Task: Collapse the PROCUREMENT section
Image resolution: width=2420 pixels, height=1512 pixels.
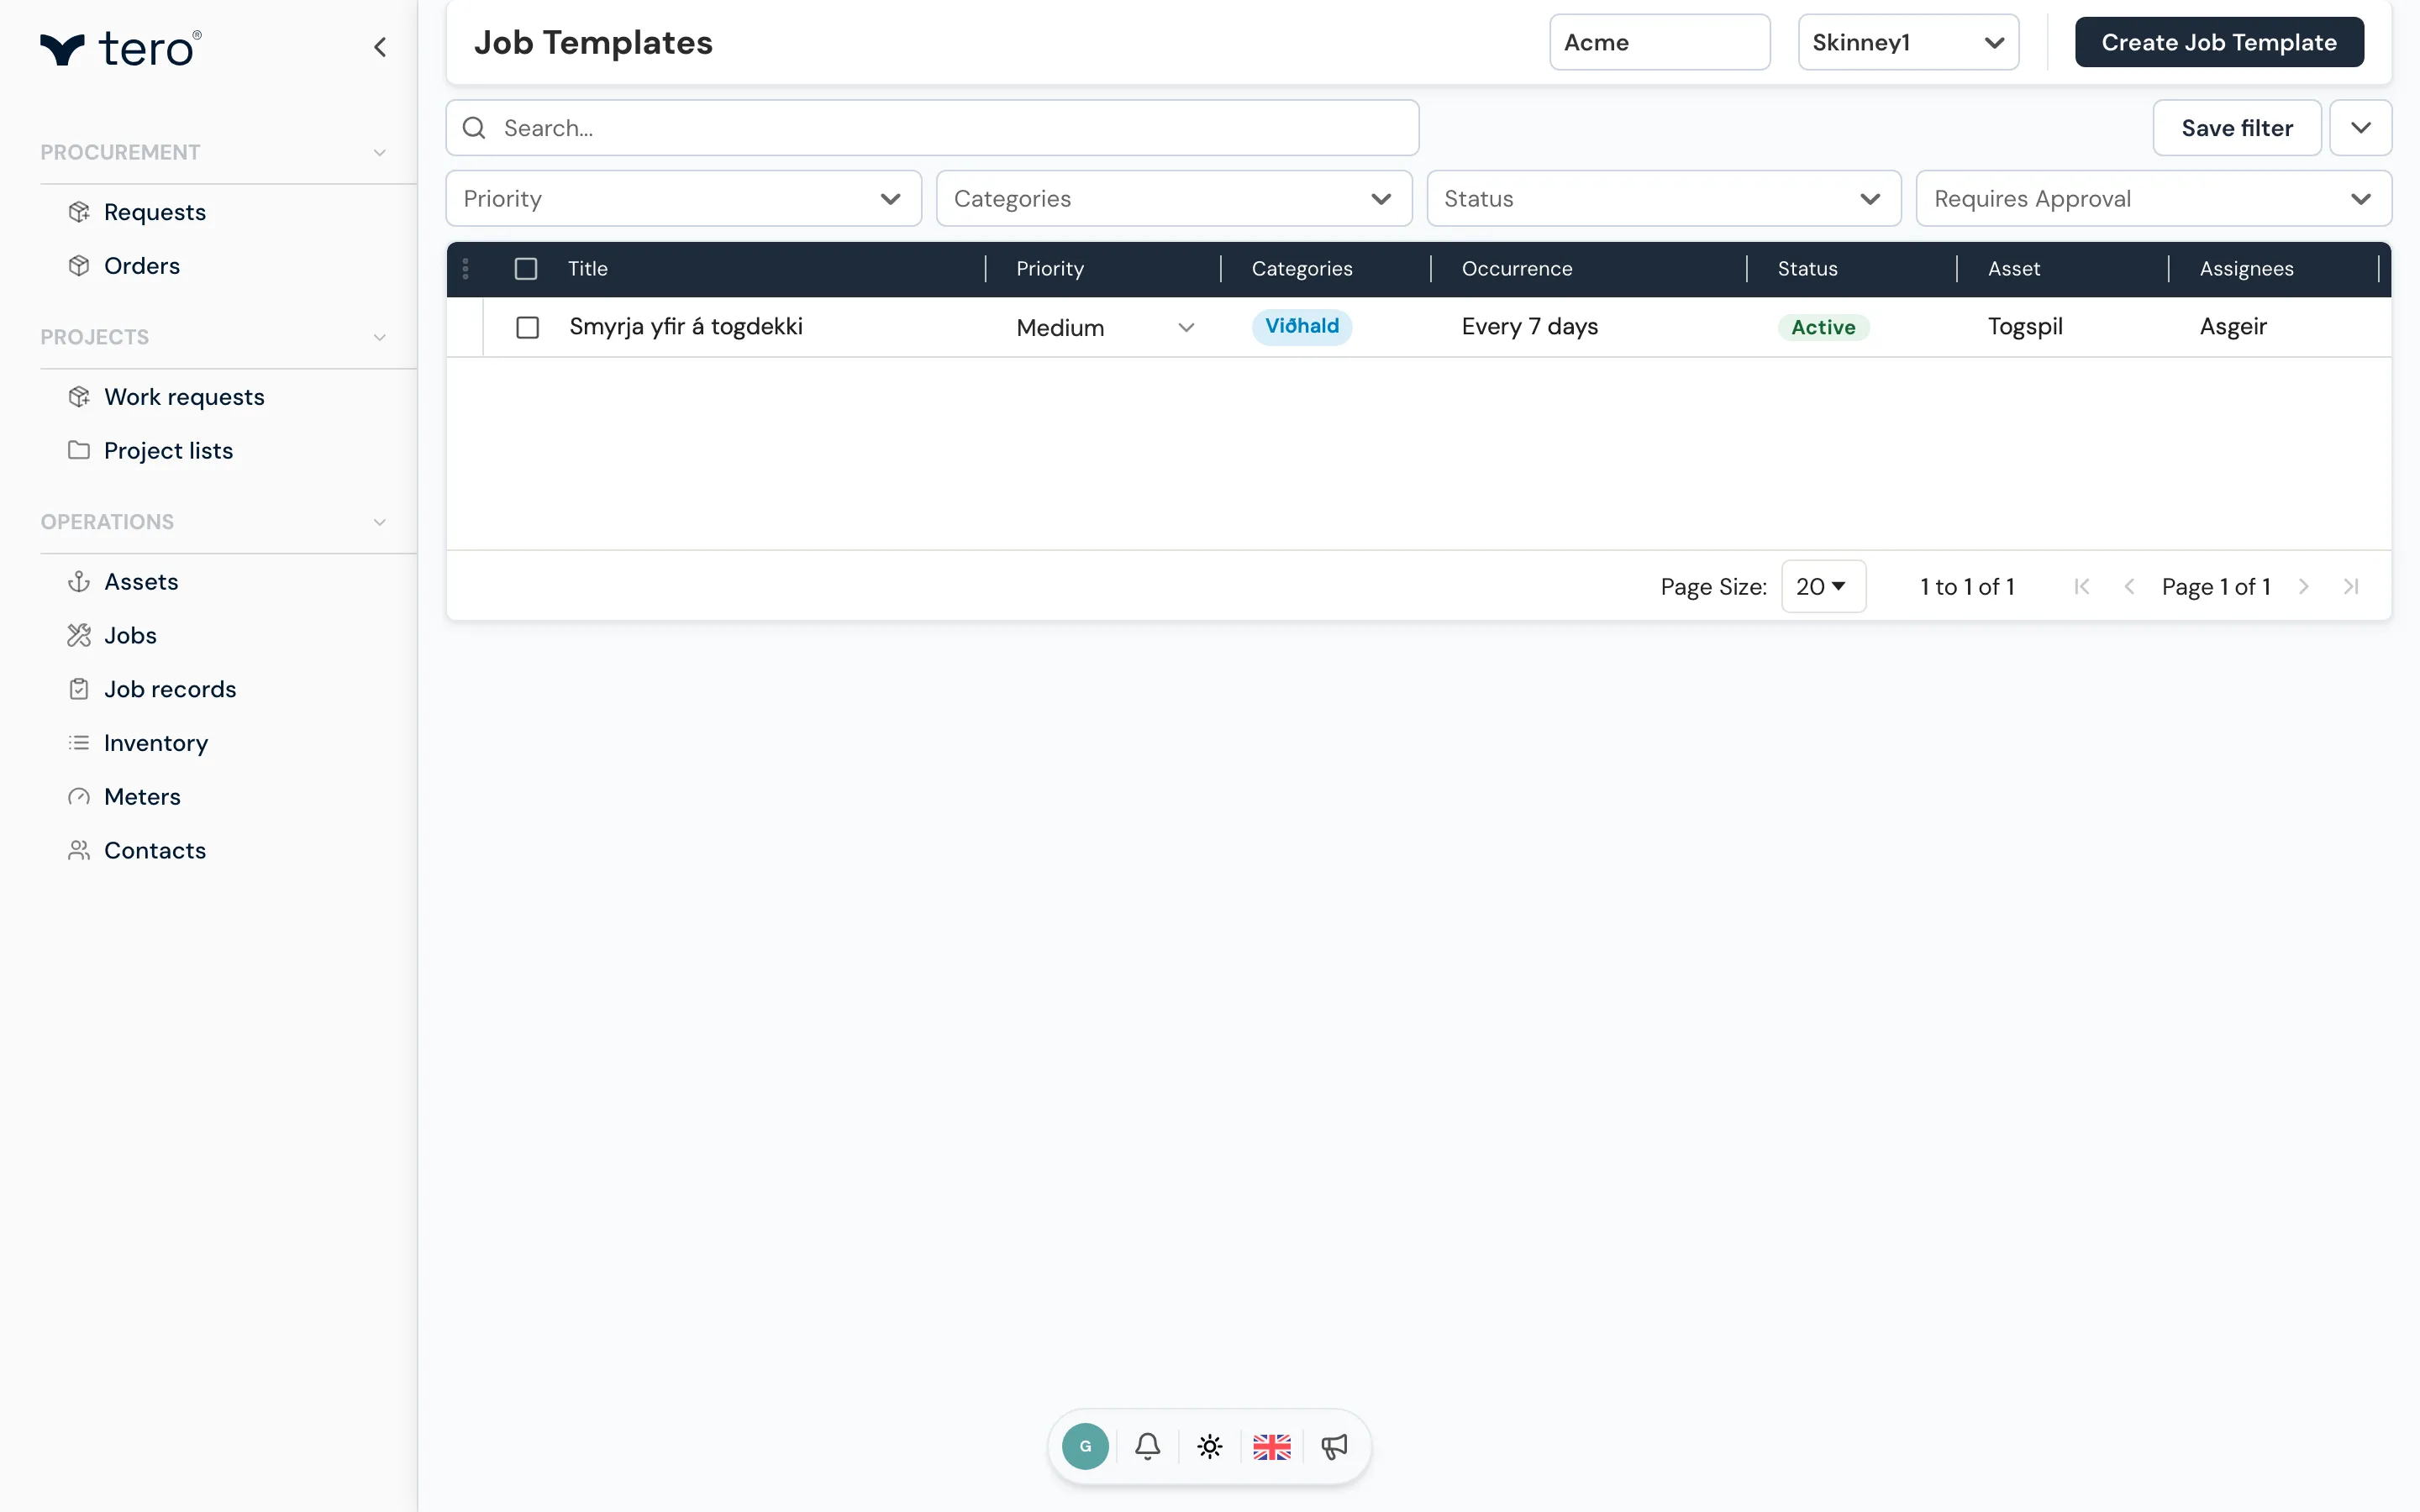Action: 380,153
